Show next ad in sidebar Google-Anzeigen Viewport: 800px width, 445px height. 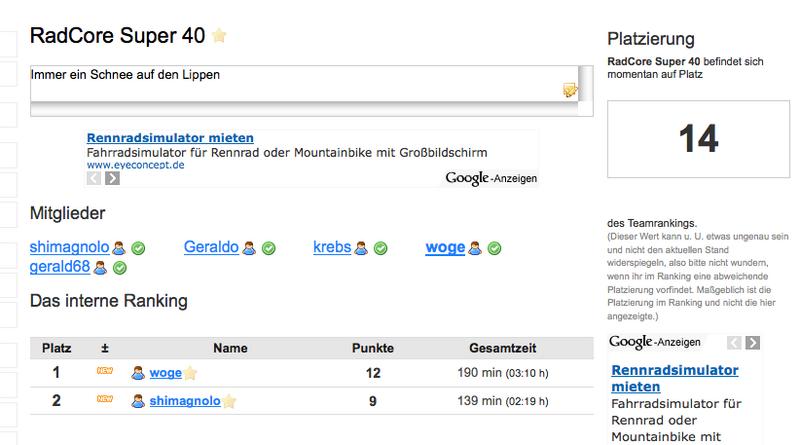752,342
